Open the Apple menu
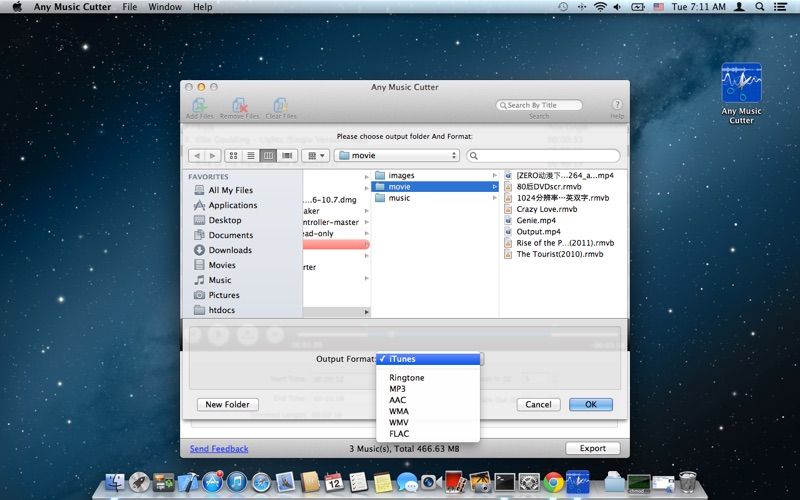Image resolution: width=800 pixels, height=500 pixels. pos(17,7)
